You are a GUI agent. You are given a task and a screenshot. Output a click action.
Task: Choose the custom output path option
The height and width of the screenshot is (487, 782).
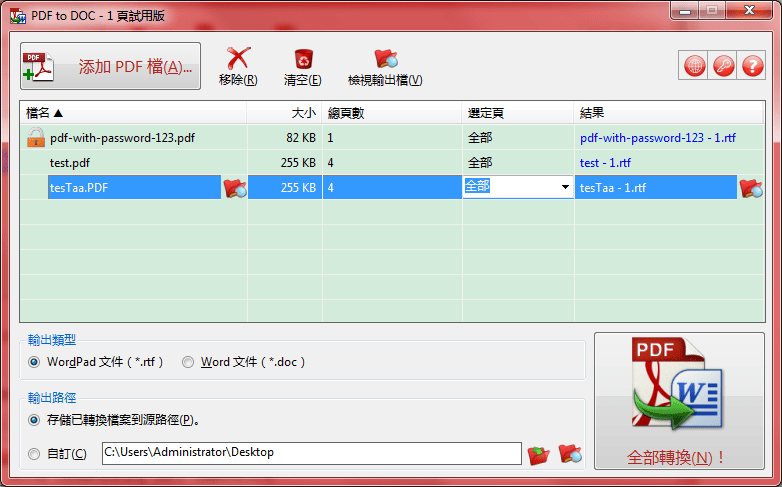point(57,454)
